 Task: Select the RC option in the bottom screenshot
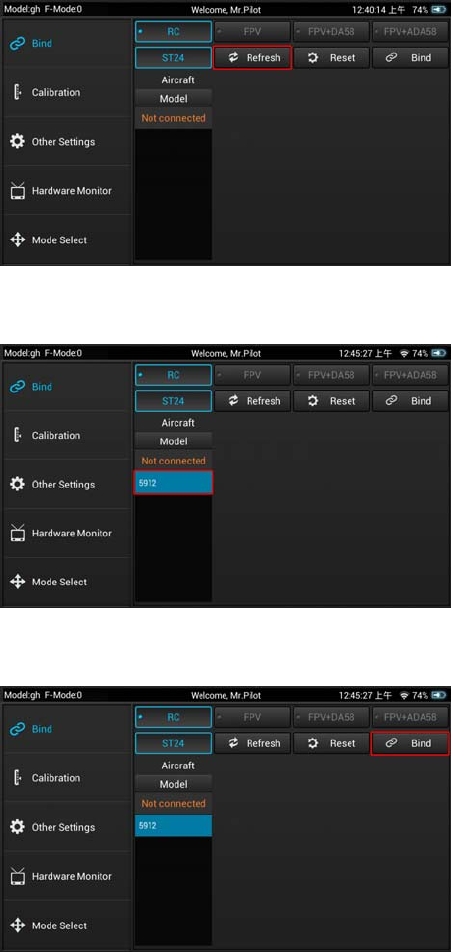point(174,717)
